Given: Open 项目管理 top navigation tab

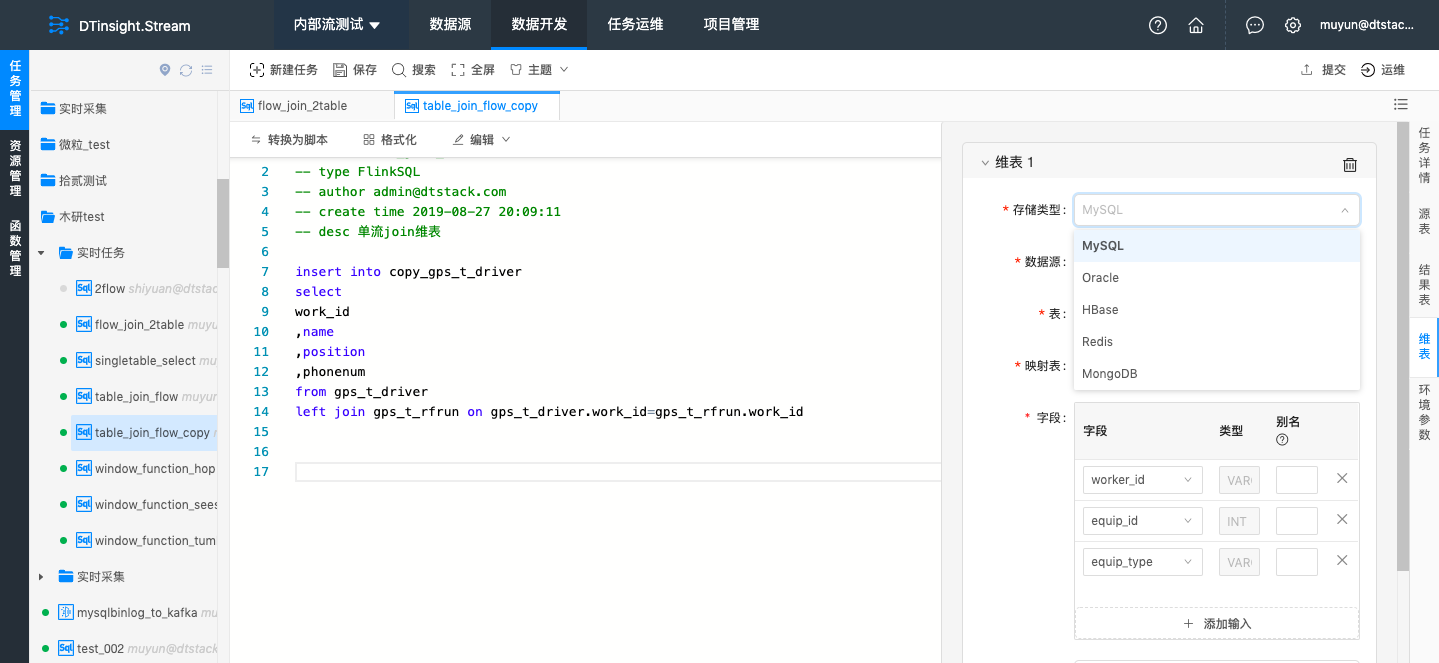Looking at the screenshot, I should [x=731, y=25].
